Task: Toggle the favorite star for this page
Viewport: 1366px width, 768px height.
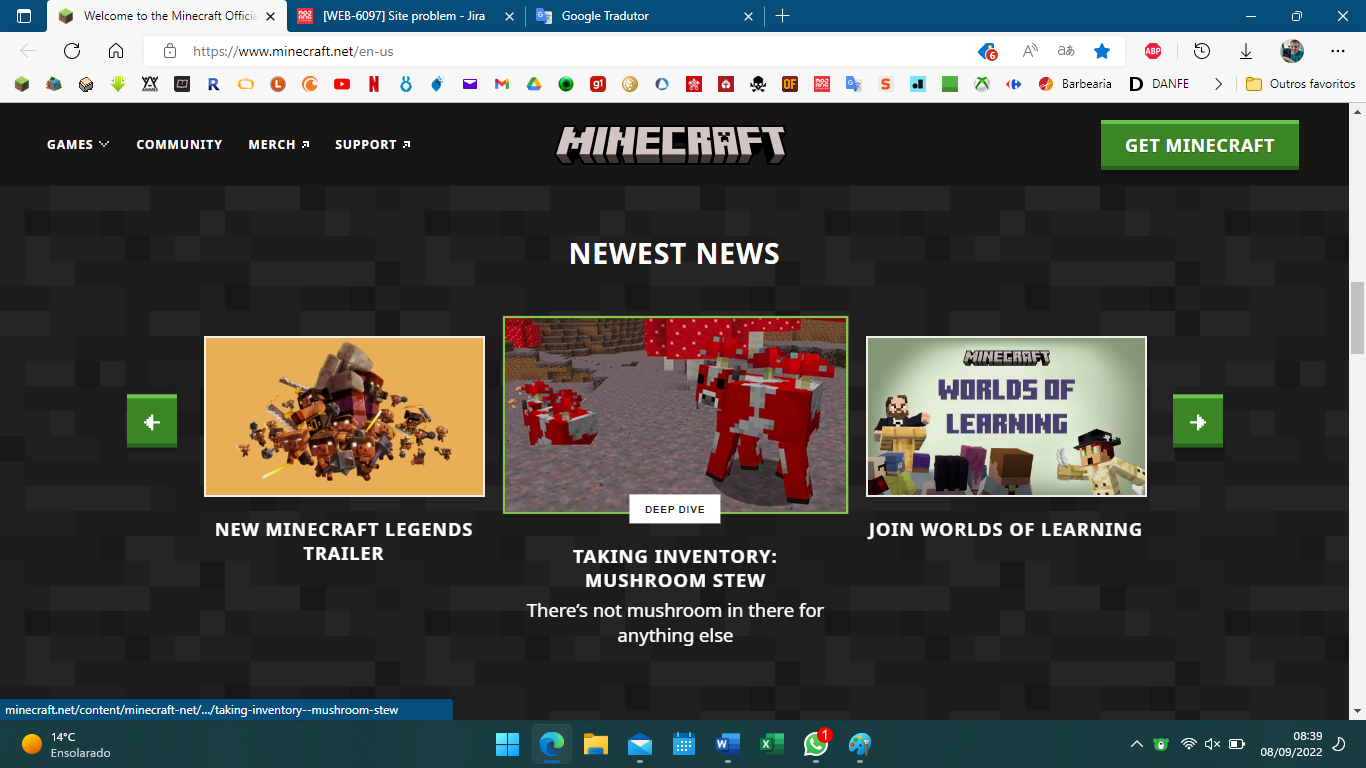Action: coord(1102,51)
